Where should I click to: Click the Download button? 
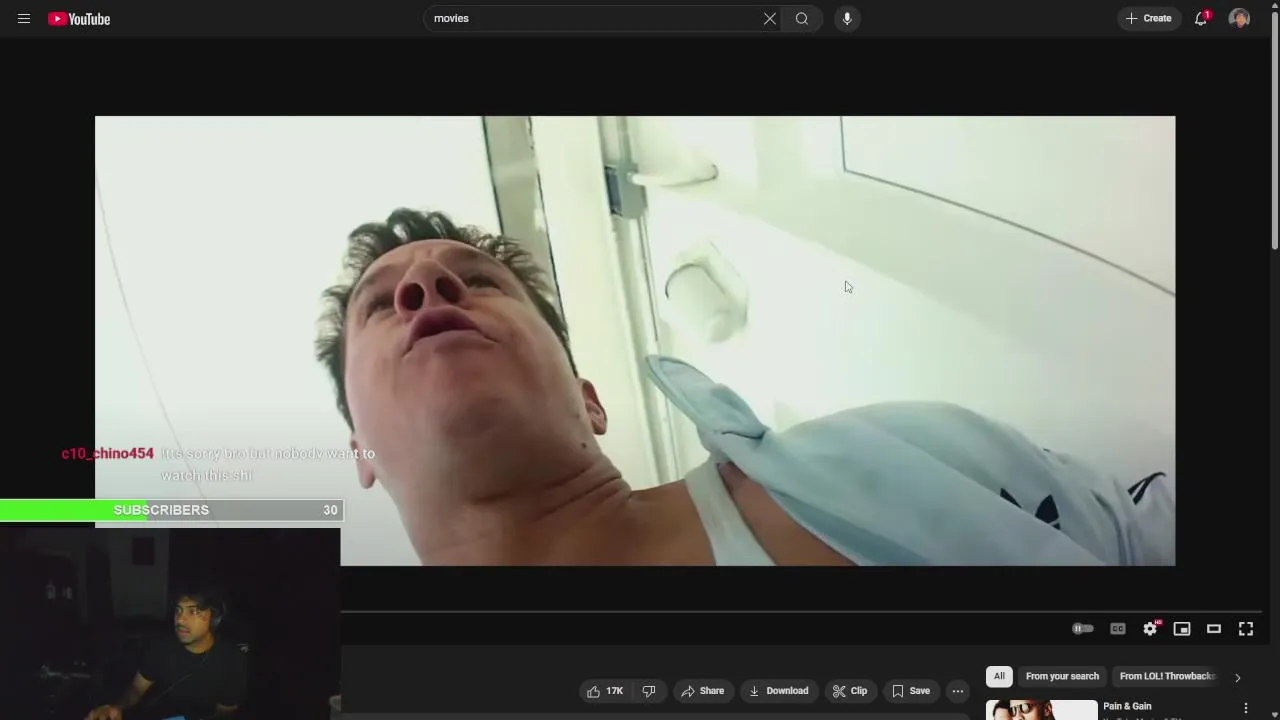(778, 691)
